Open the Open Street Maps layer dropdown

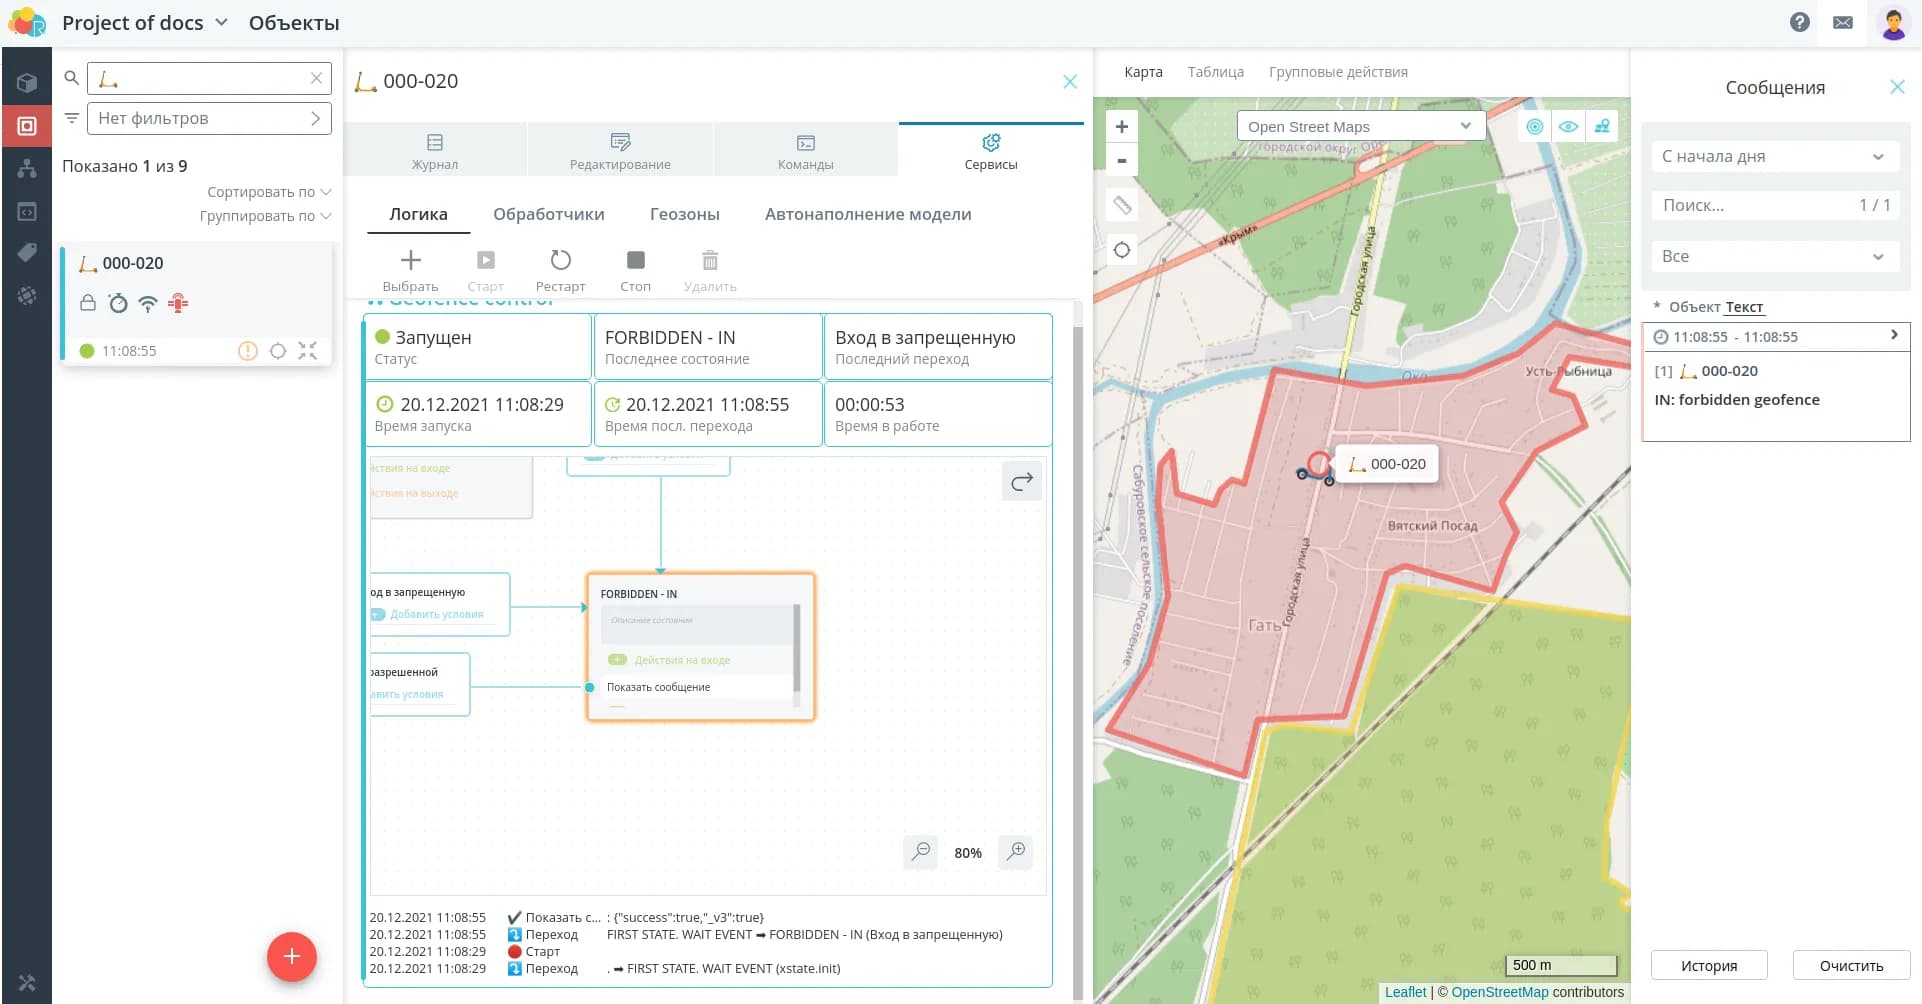[1360, 127]
